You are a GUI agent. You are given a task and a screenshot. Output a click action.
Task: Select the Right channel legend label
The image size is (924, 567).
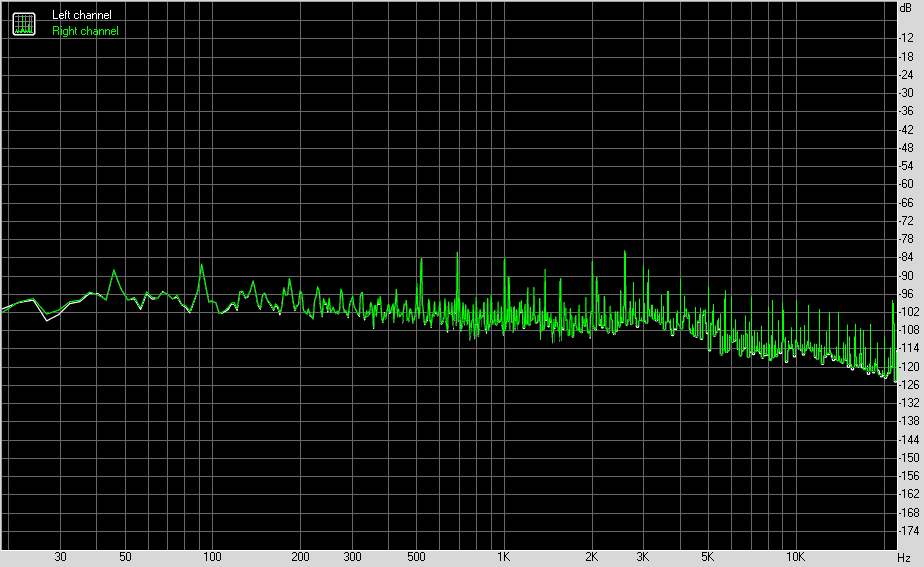(x=85, y=31)
